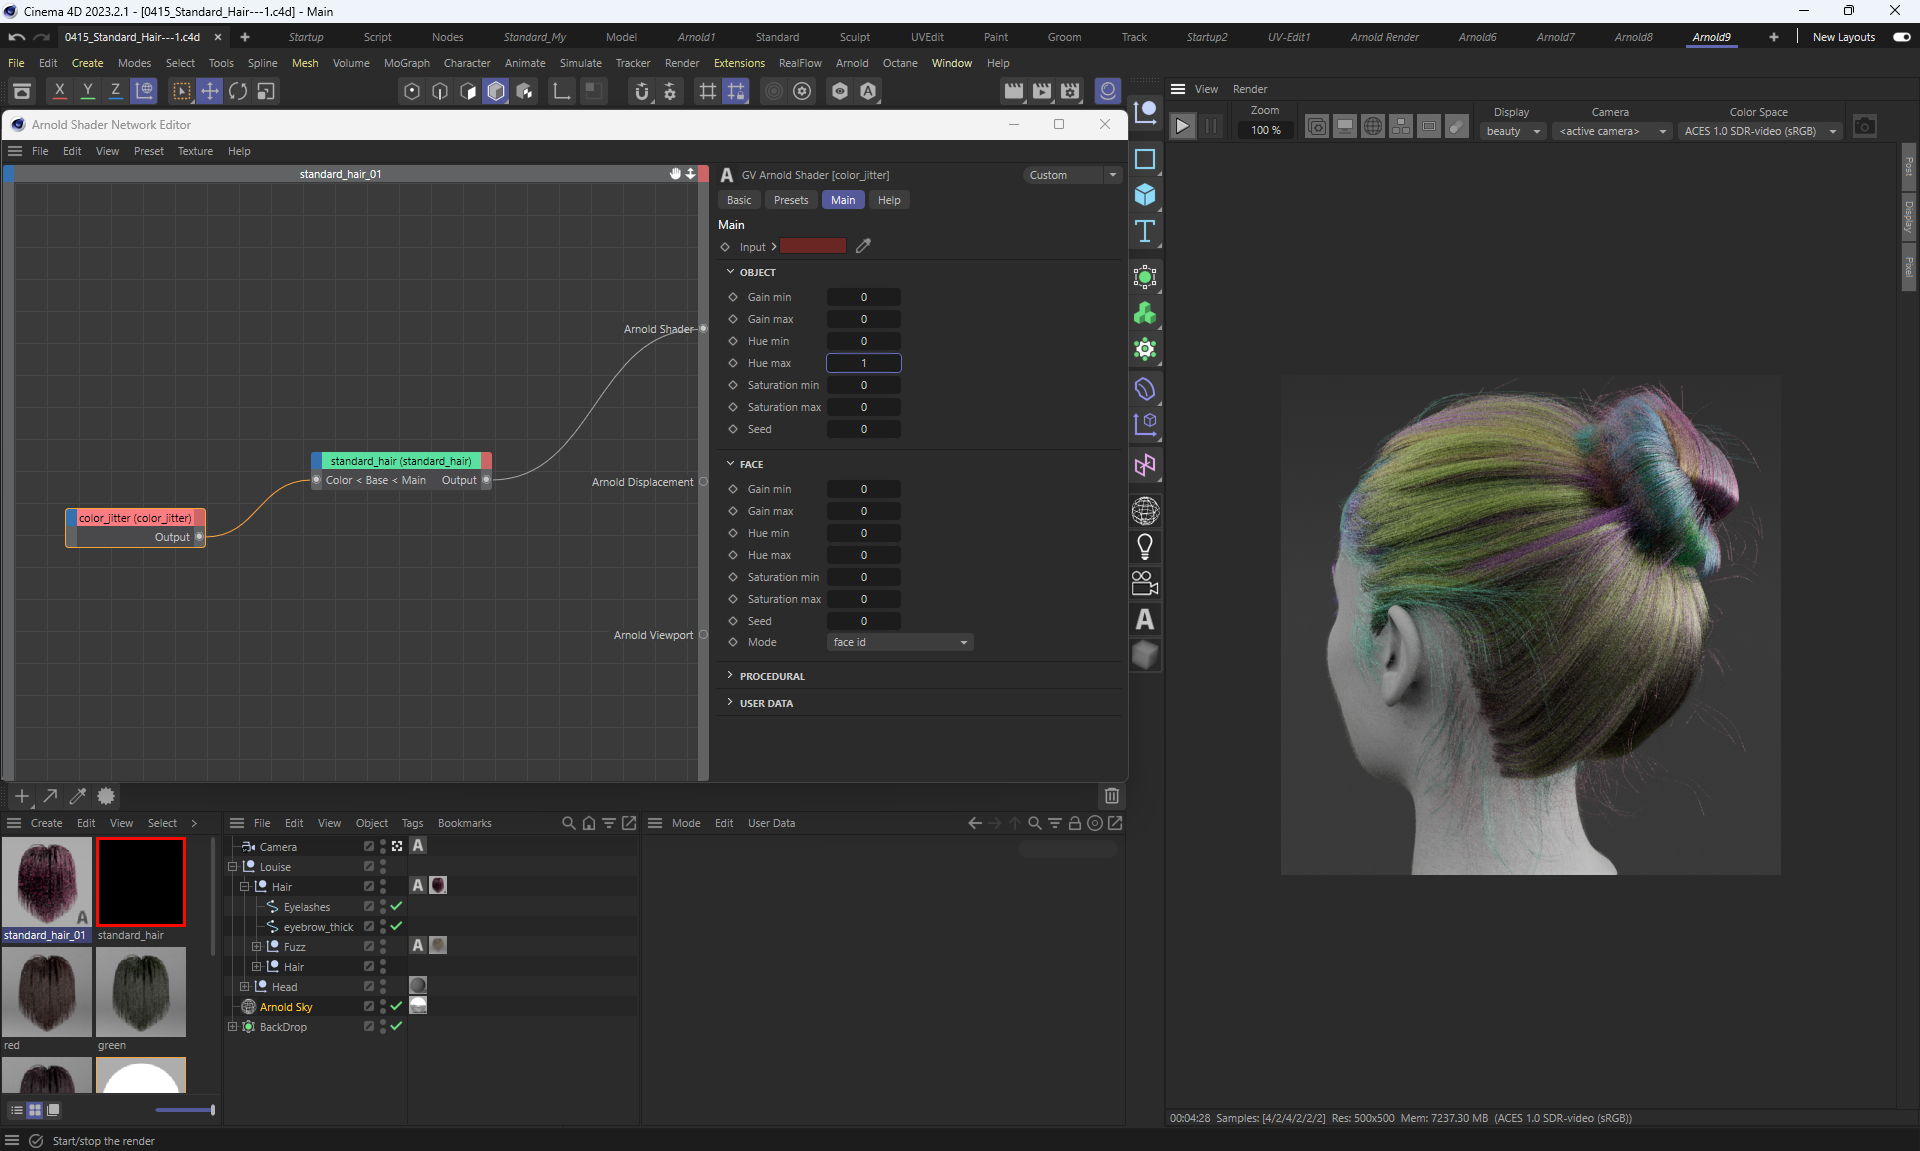Open the face id Mode dropdown
The height and width of the screenshot is (1151, 1920).
click(x=900, y=643)
